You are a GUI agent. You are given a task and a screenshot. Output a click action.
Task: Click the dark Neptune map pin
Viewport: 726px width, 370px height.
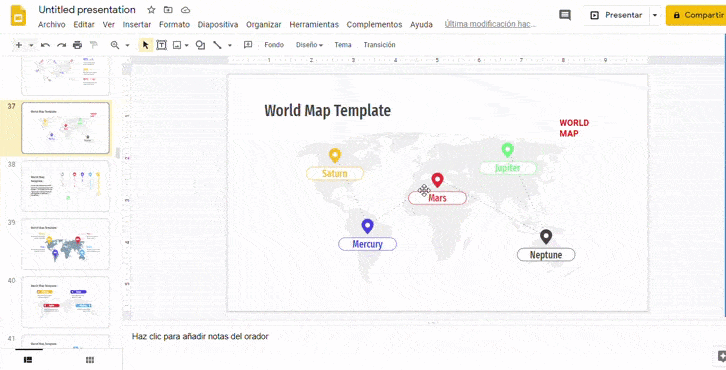(546, 237)
